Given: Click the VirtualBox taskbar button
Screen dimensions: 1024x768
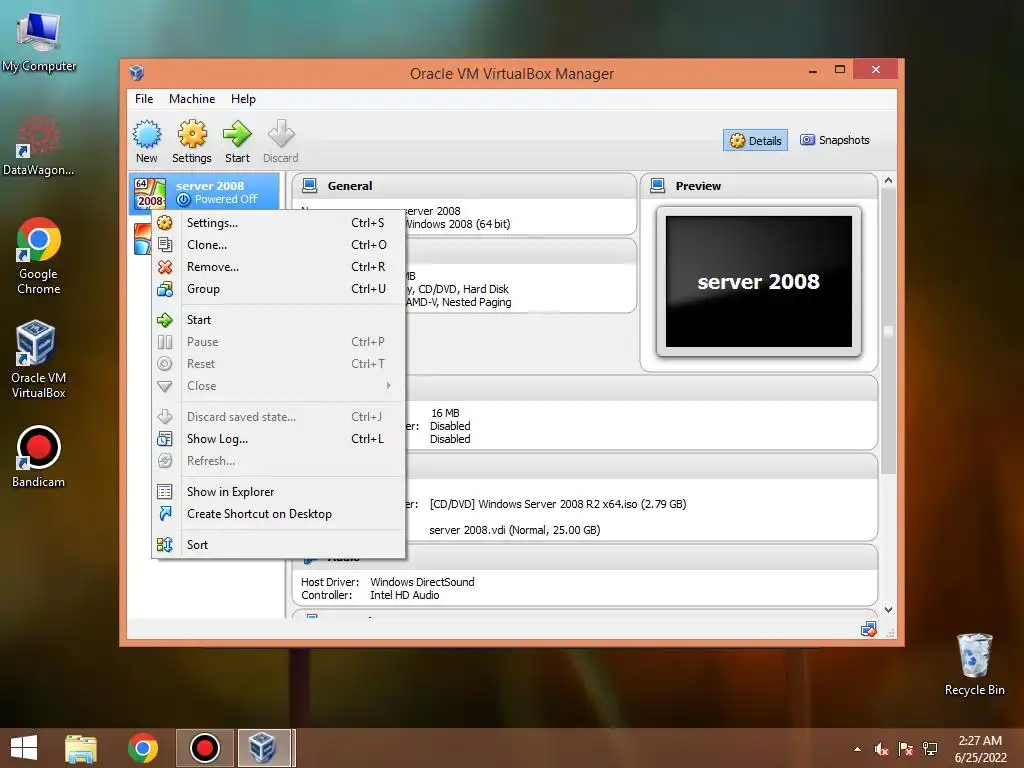Looking at the screenshot, I should (x=264, y=748).
